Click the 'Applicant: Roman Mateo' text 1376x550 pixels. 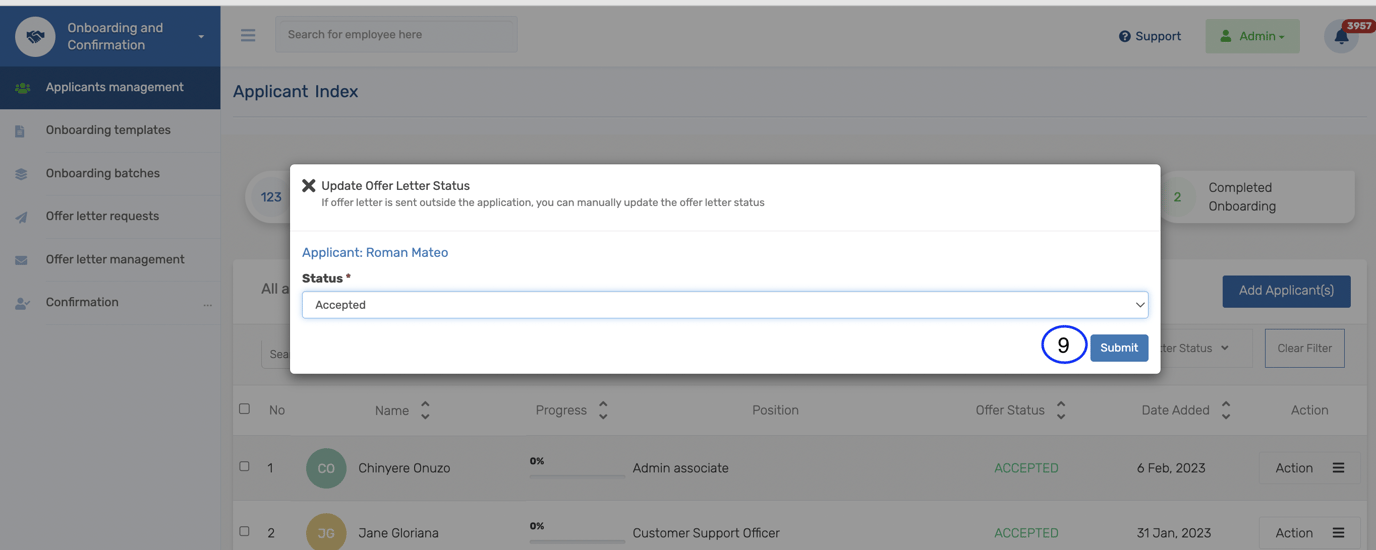pos(375,252)
